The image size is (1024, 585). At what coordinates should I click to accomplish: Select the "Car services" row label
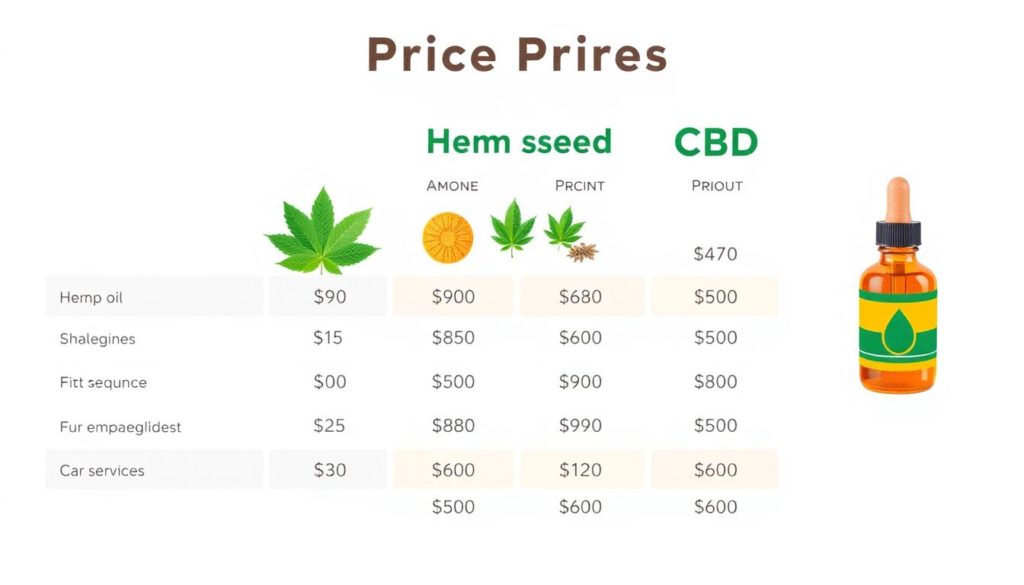pos(102,471)
